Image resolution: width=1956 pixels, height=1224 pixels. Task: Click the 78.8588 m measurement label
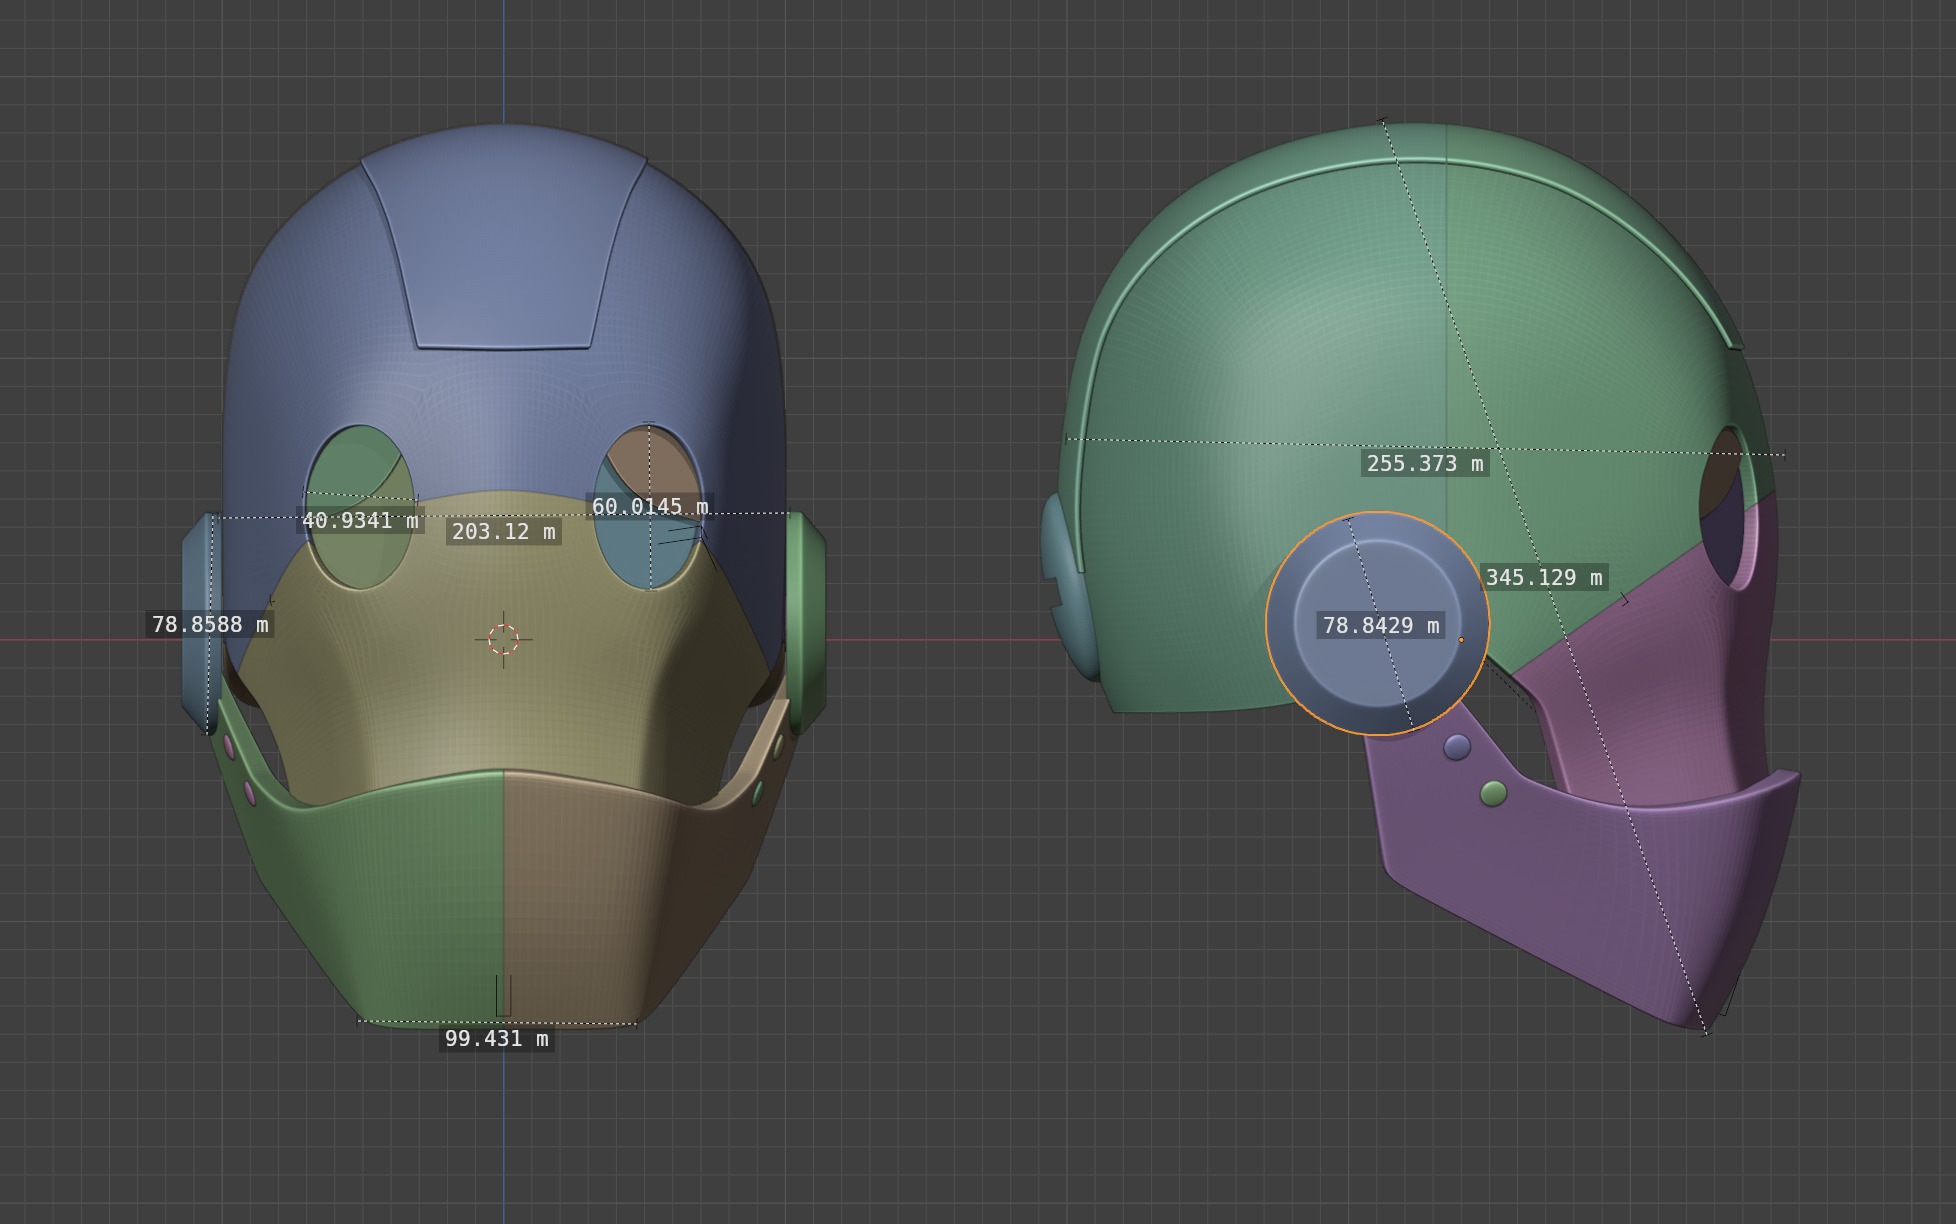pyautogui.click(x=210, y=625)
